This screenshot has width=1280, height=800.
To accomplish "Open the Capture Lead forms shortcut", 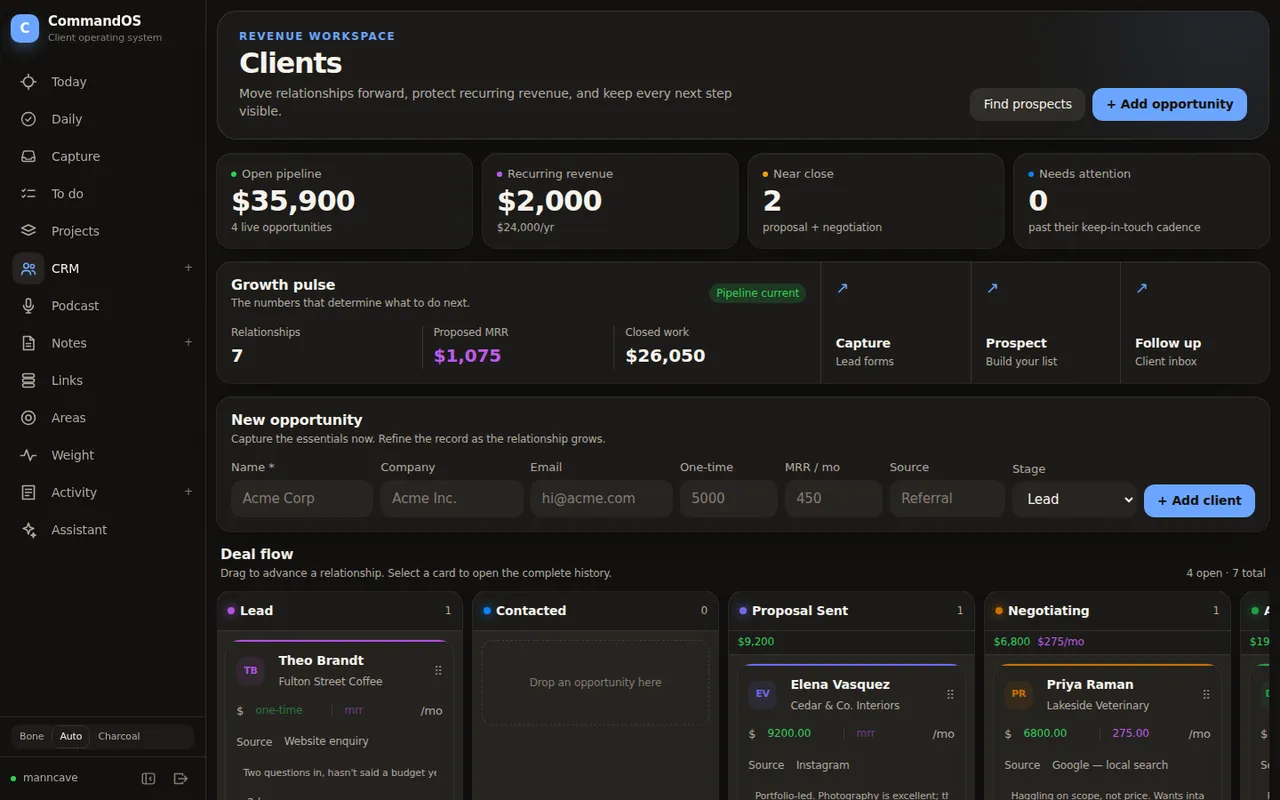I will pos(895,322).
